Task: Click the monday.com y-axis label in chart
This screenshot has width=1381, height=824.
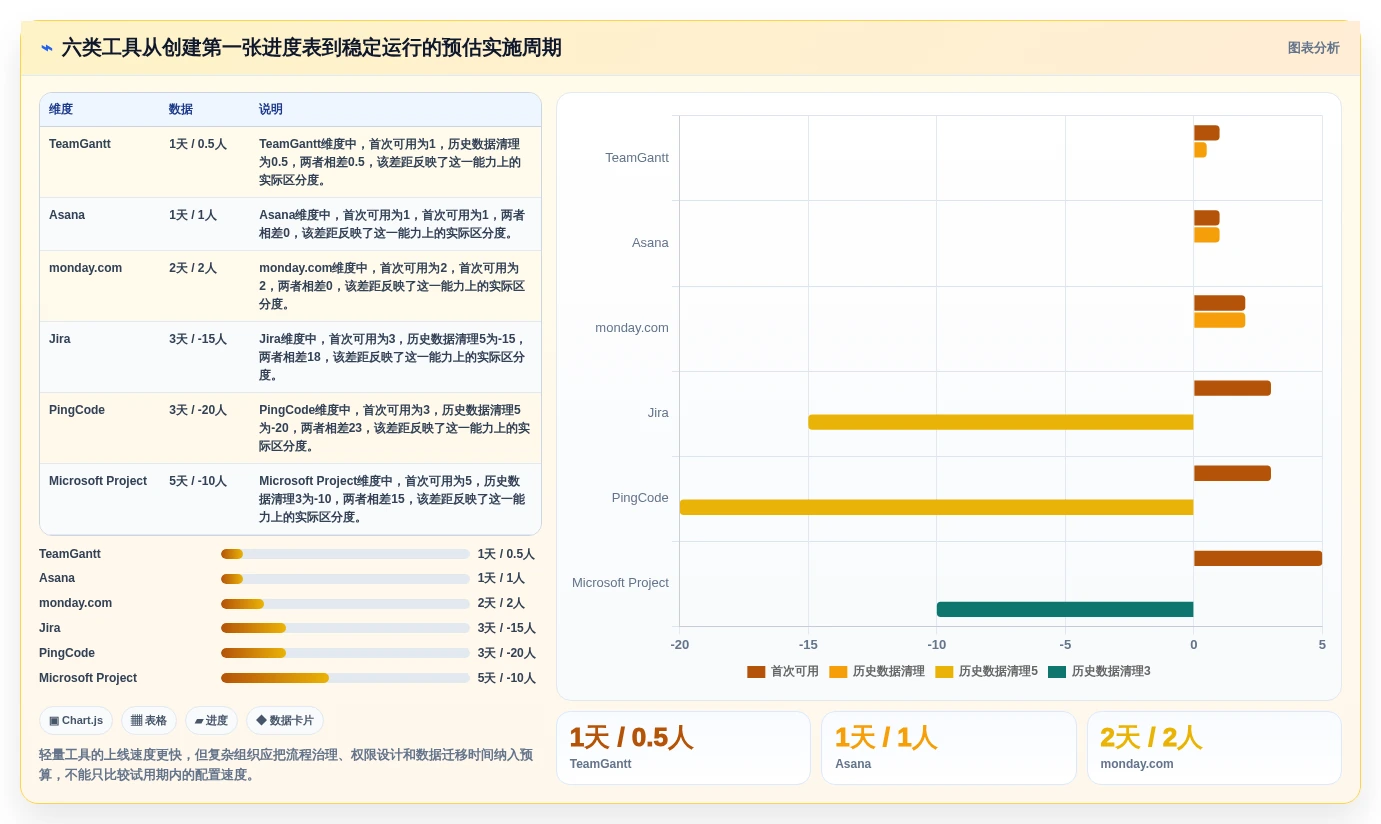Action: tap(632, 328)
